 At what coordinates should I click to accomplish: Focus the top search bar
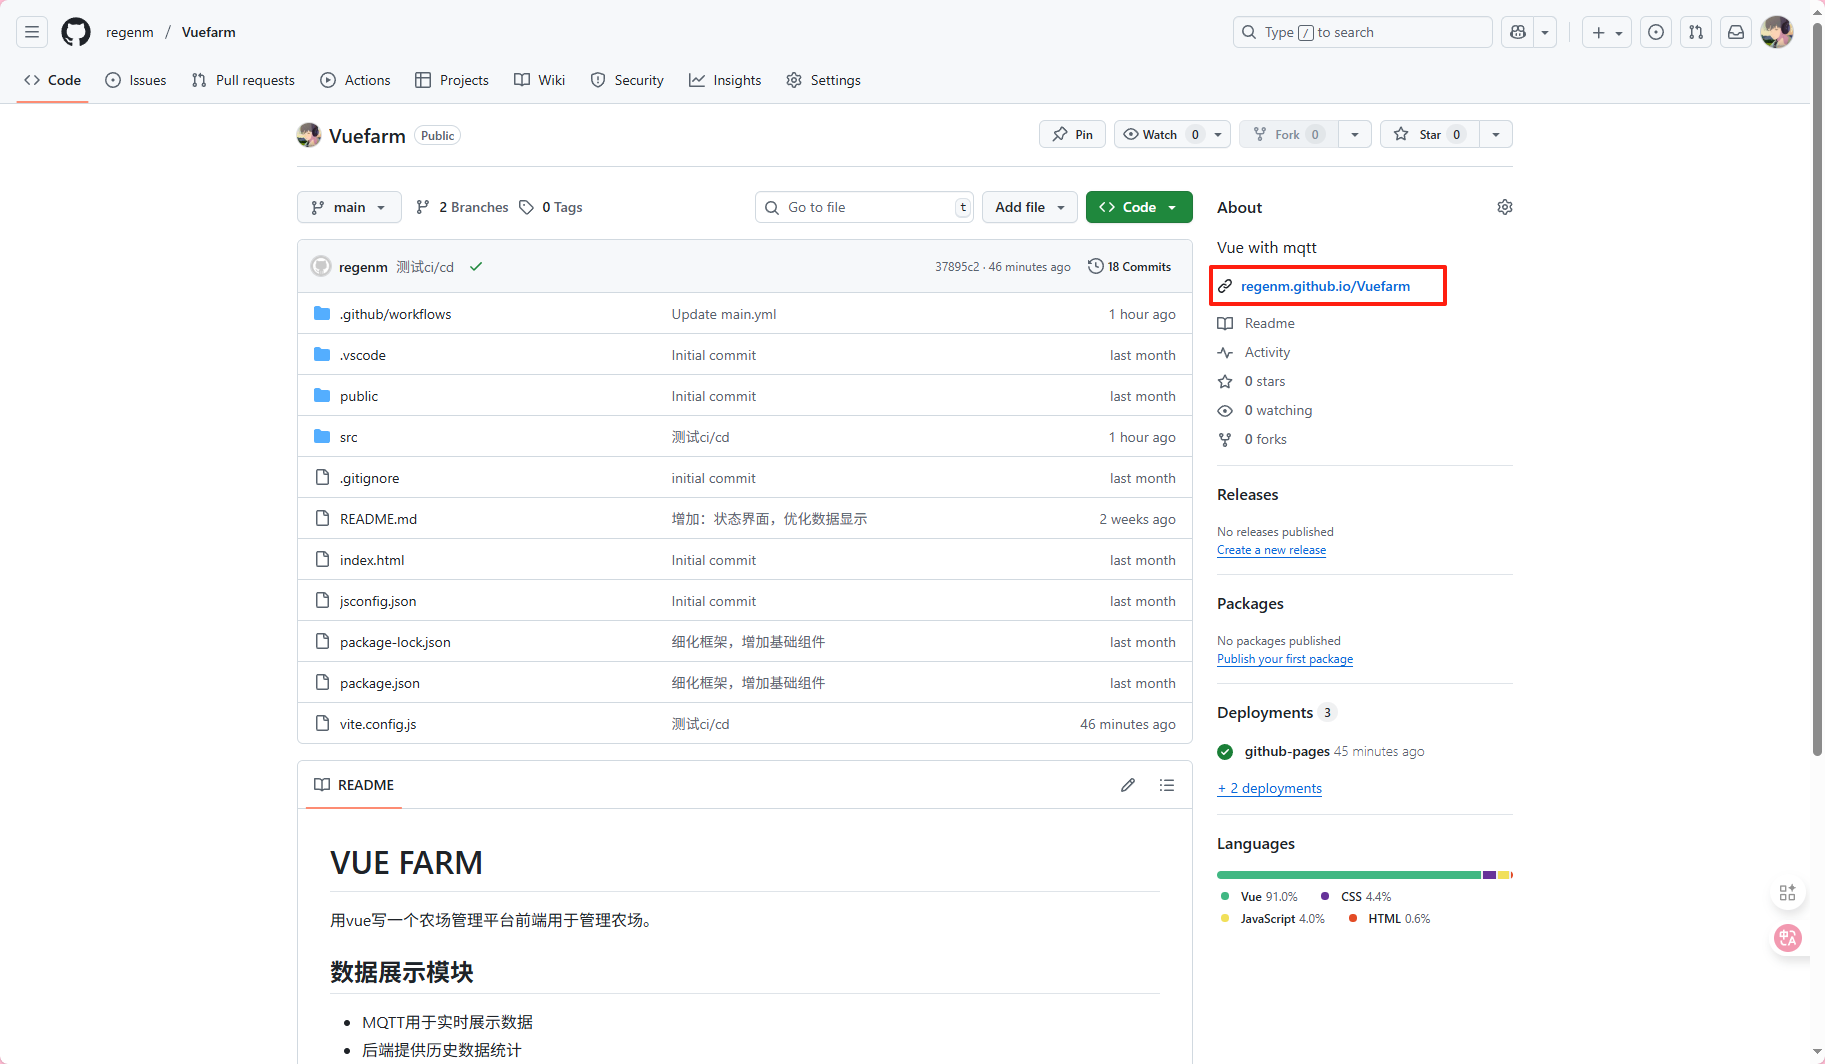(1362, 32)
